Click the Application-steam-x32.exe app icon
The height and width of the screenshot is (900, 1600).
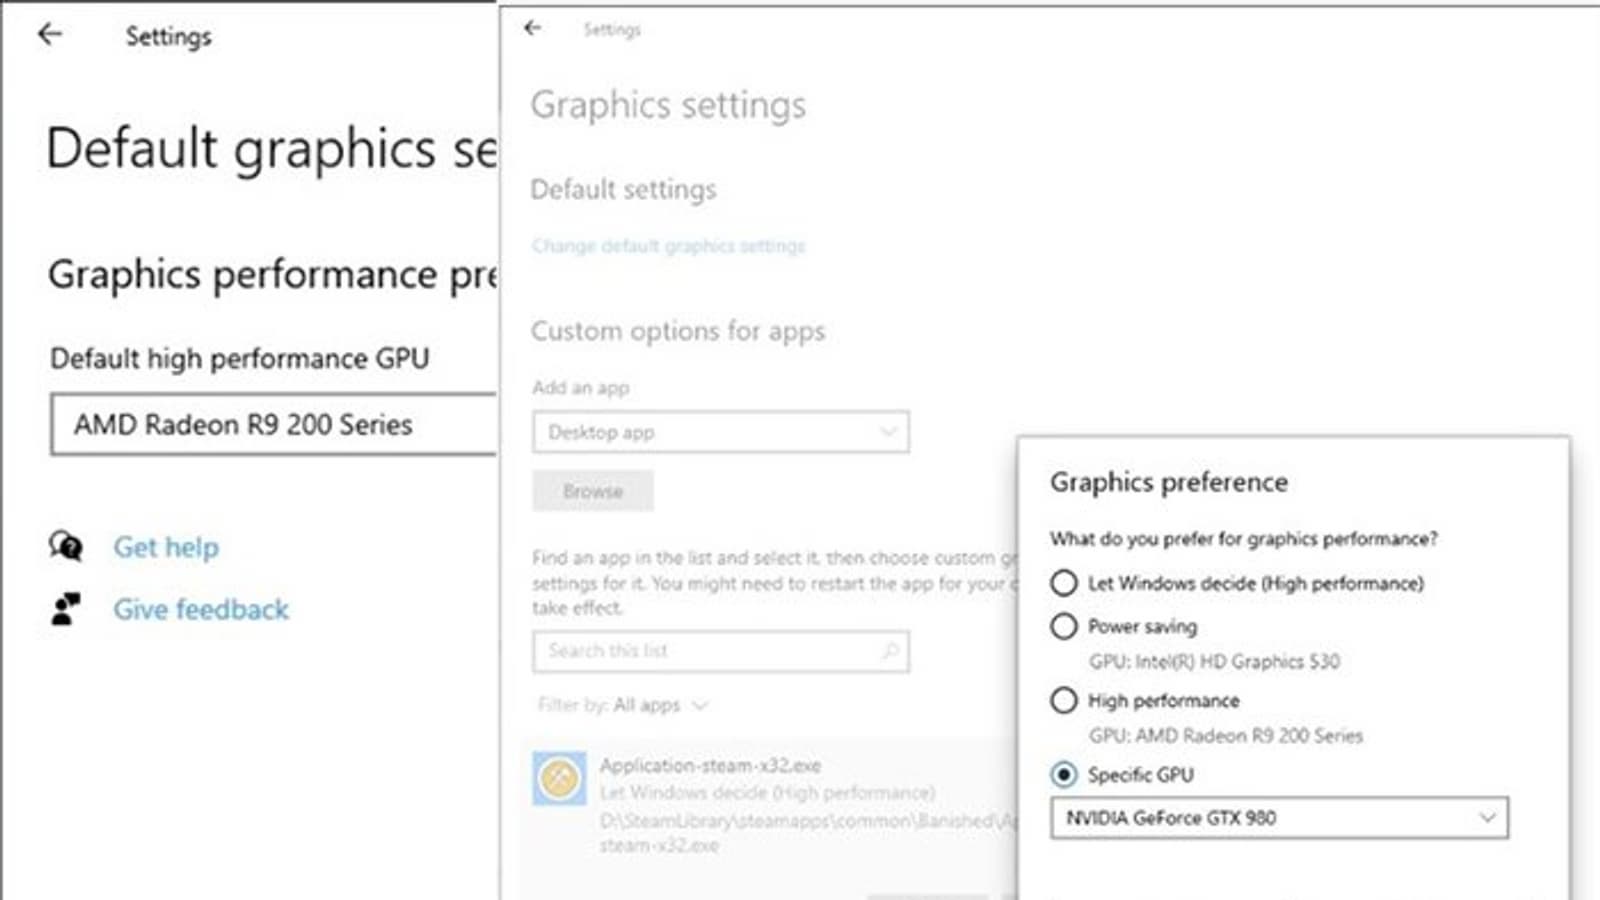coord(559,778)
